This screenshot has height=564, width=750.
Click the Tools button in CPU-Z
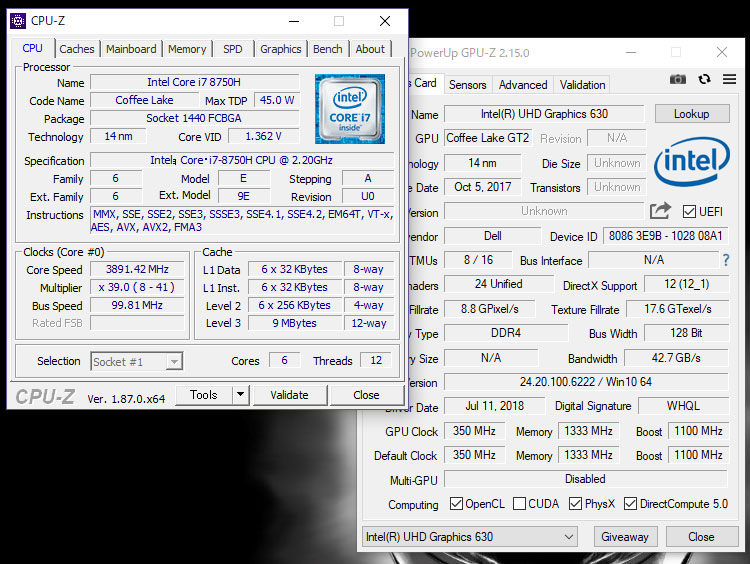[204, 395]
